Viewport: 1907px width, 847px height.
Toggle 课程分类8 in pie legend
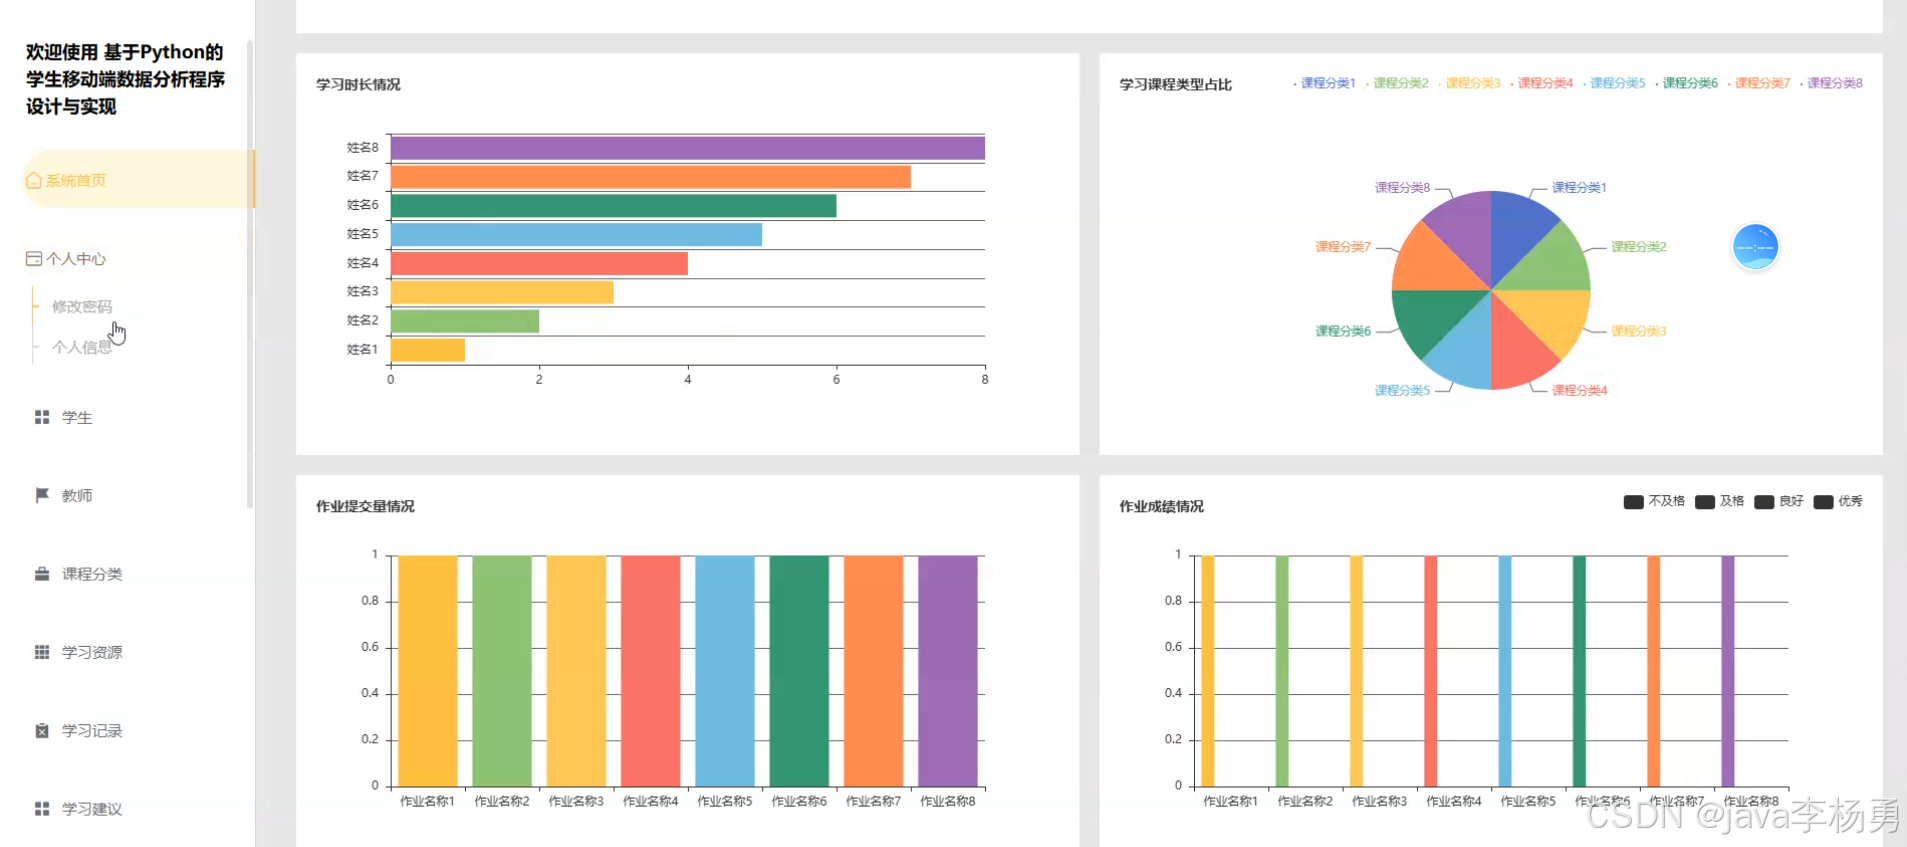tap(1830, 83)
